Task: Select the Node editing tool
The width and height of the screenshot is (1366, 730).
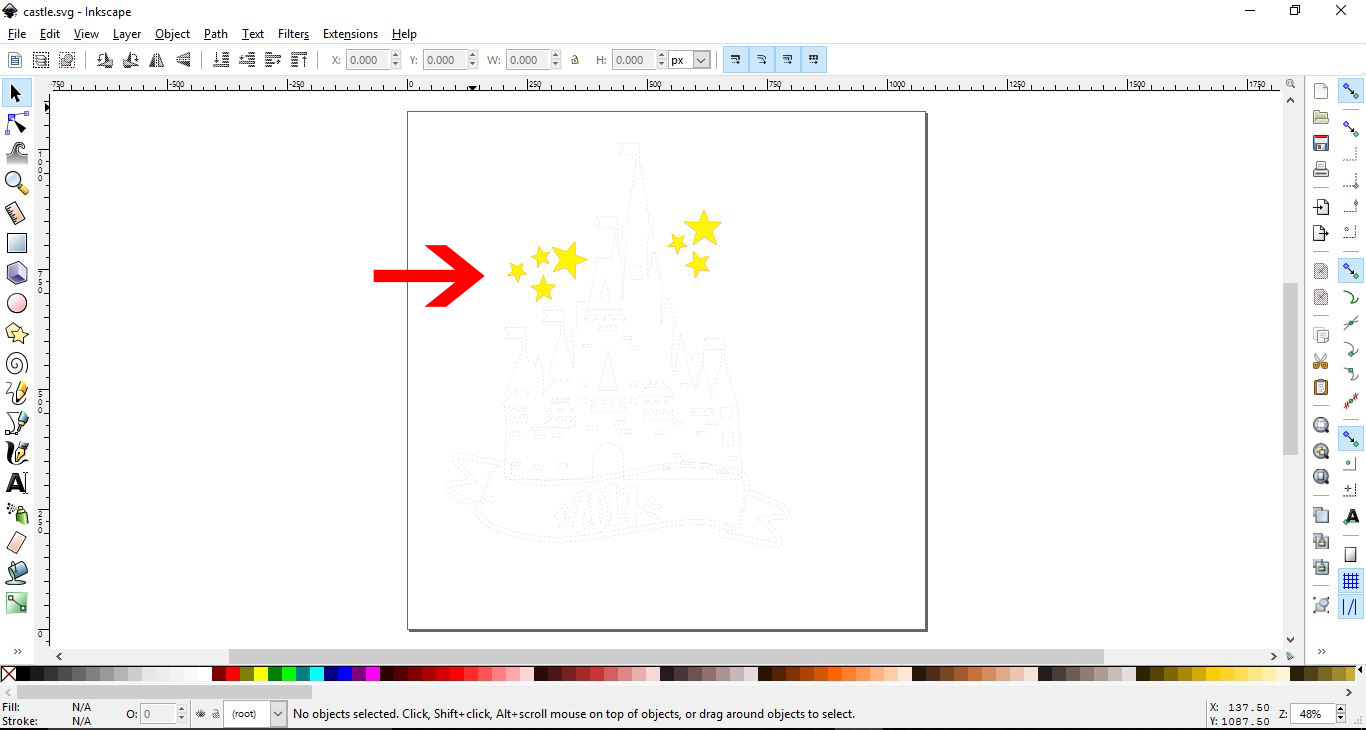Action: tap(16, 123)
